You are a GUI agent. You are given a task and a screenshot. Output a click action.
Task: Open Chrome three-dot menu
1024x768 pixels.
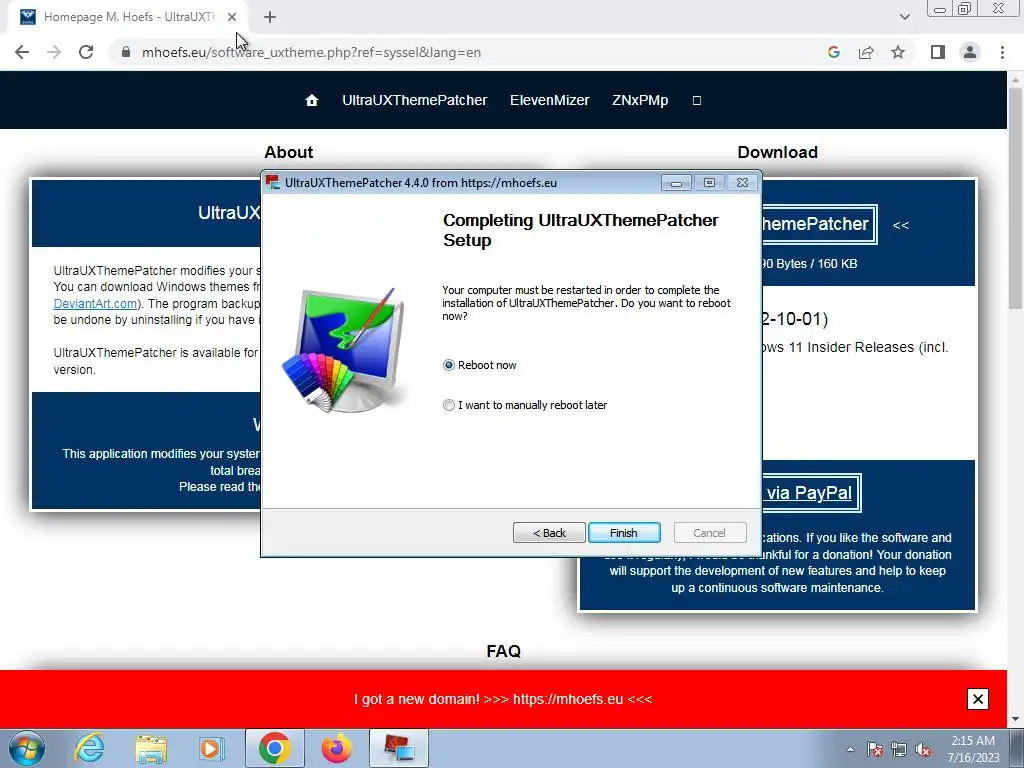pos(1002,52)
